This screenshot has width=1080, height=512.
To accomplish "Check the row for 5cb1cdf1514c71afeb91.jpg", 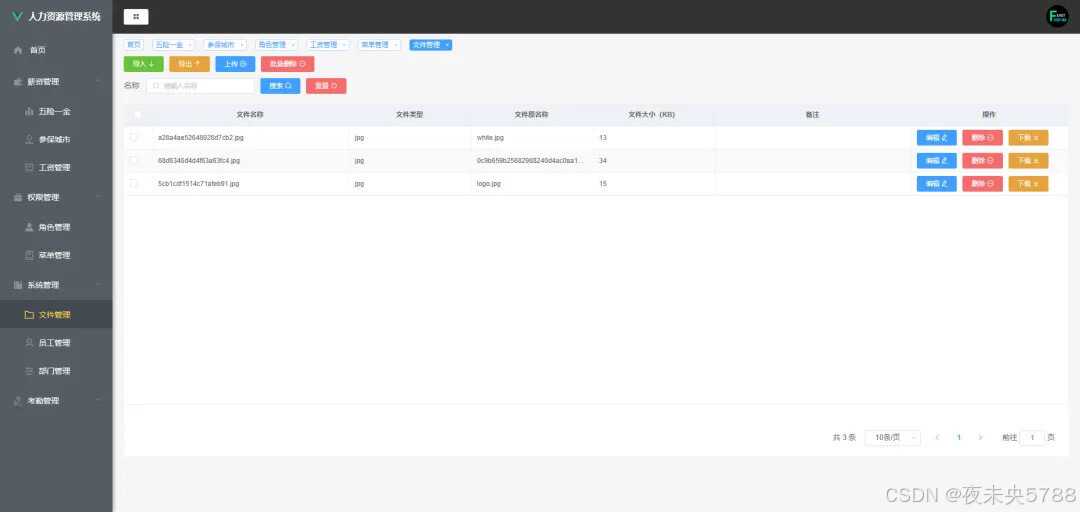I will pos(134,183).
